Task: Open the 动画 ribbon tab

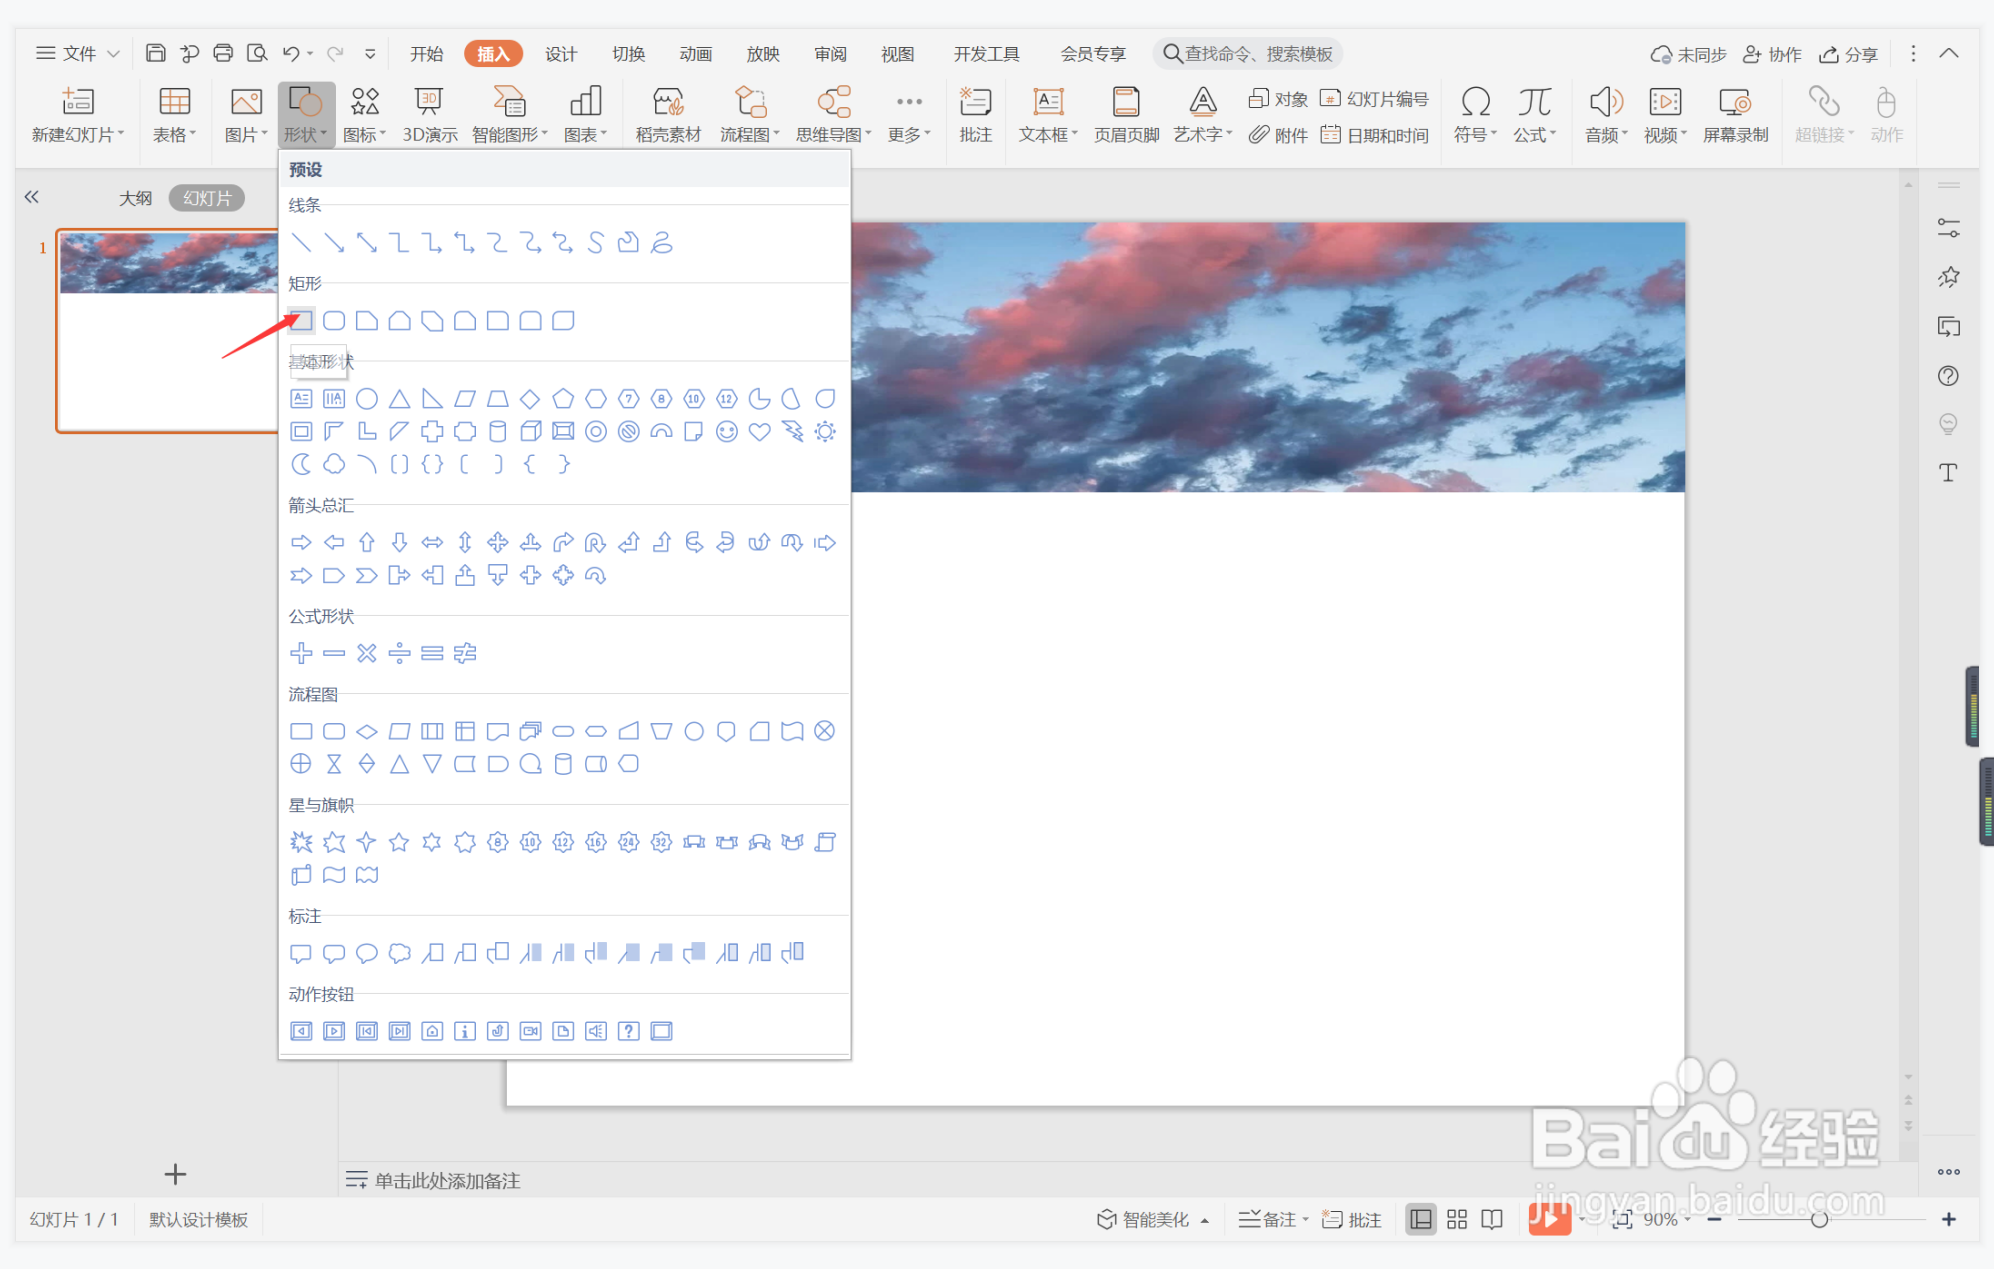Action: pyautogui.click(x=695, y=54)
